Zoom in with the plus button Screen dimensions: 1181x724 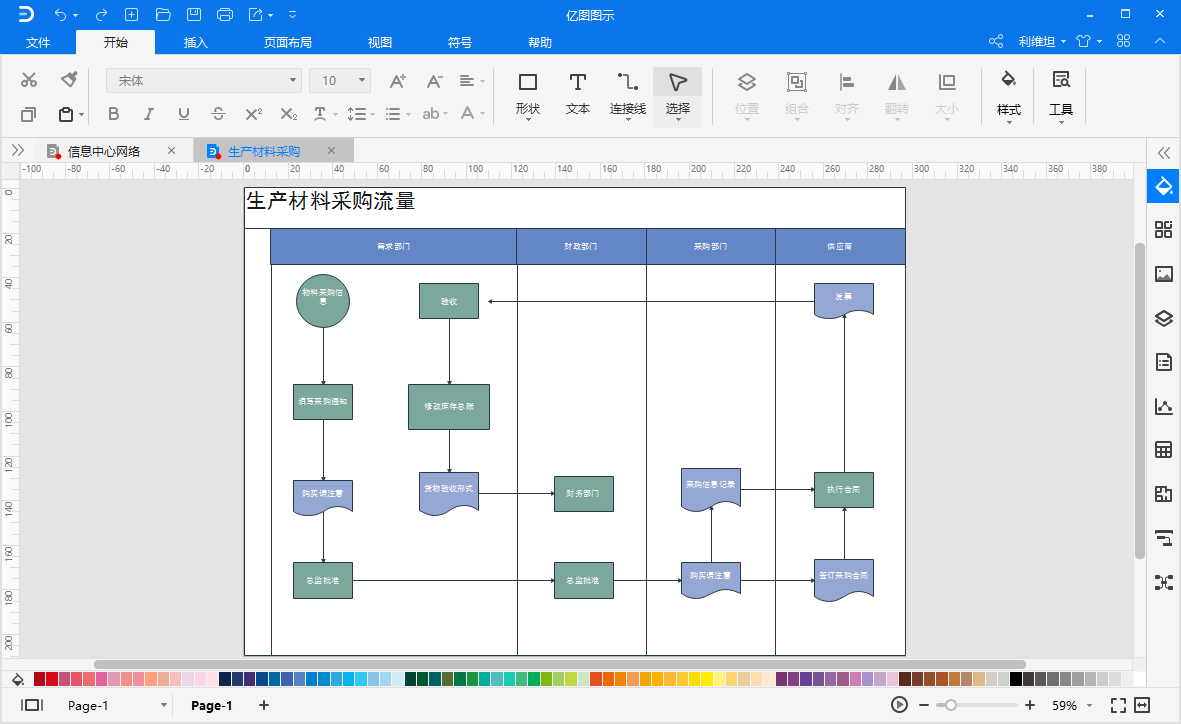[1030, 705]
